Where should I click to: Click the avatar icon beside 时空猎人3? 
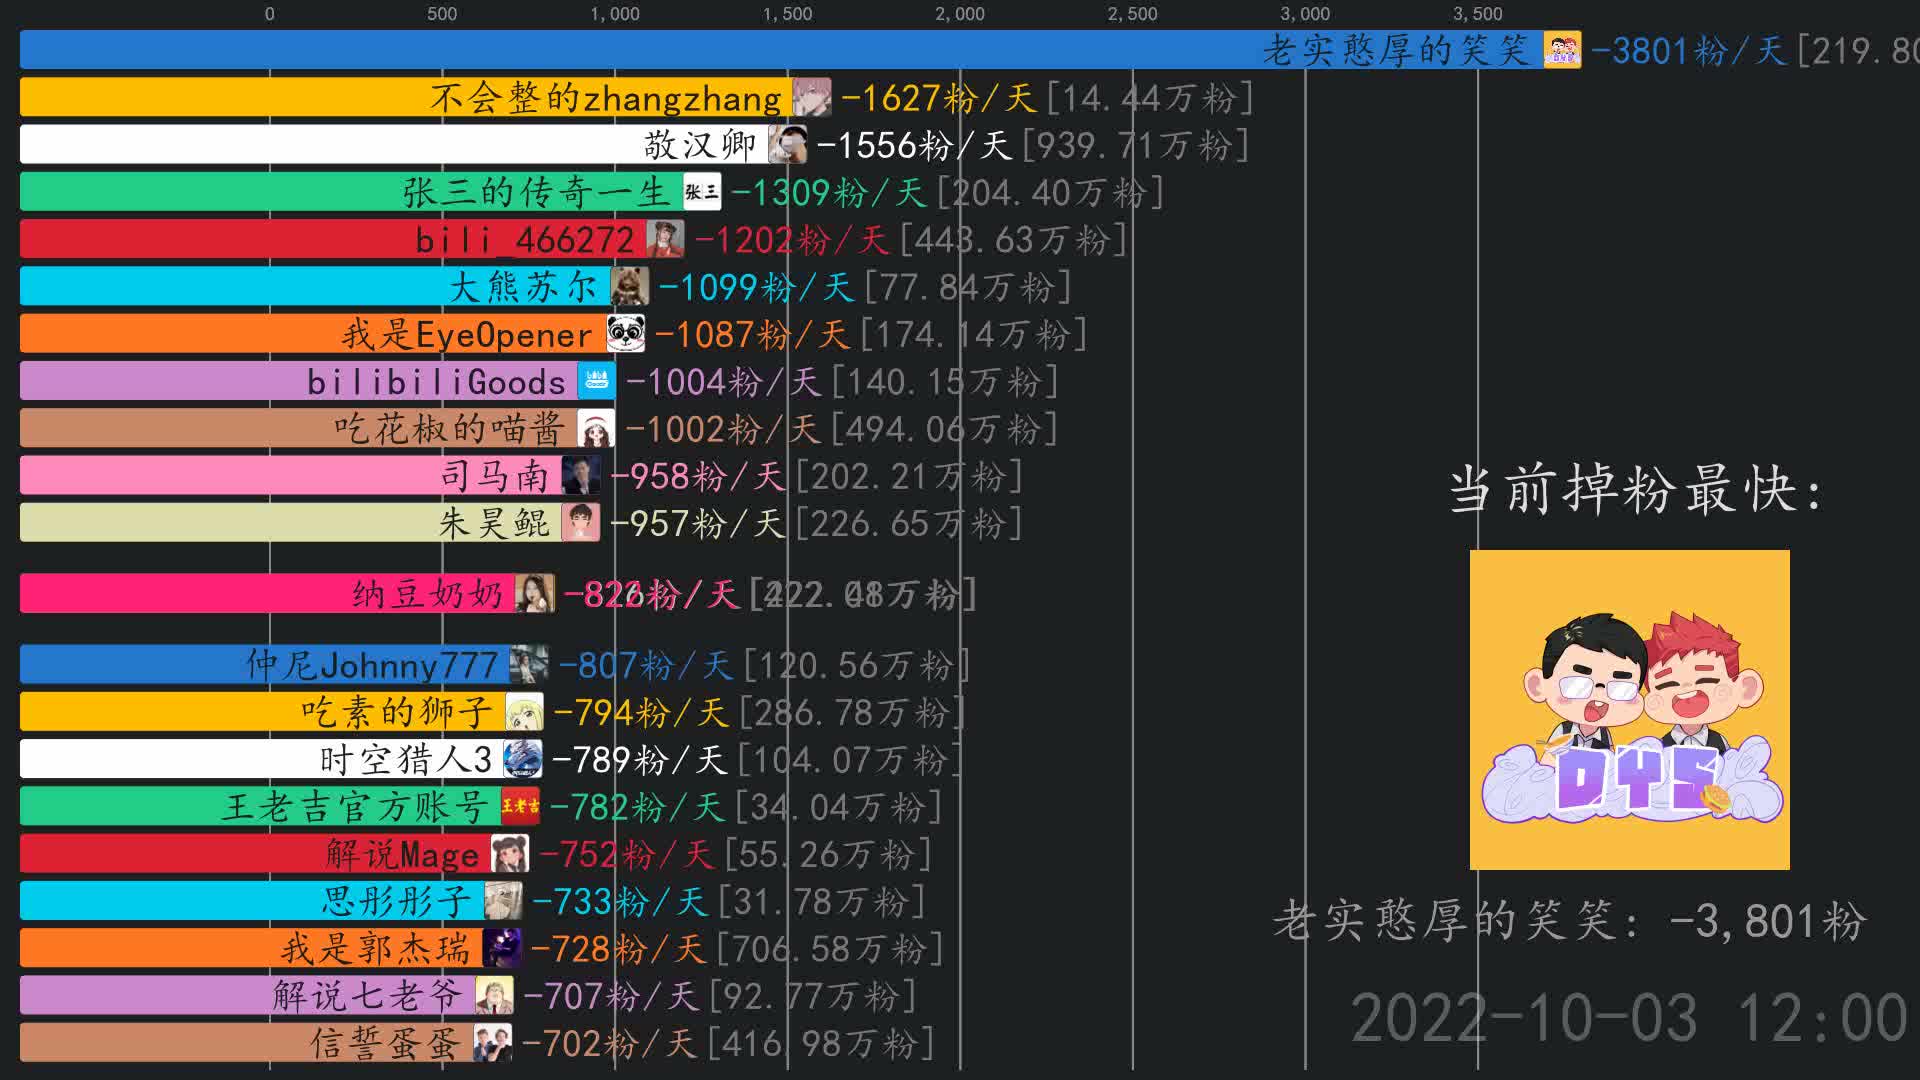(523, 759)
